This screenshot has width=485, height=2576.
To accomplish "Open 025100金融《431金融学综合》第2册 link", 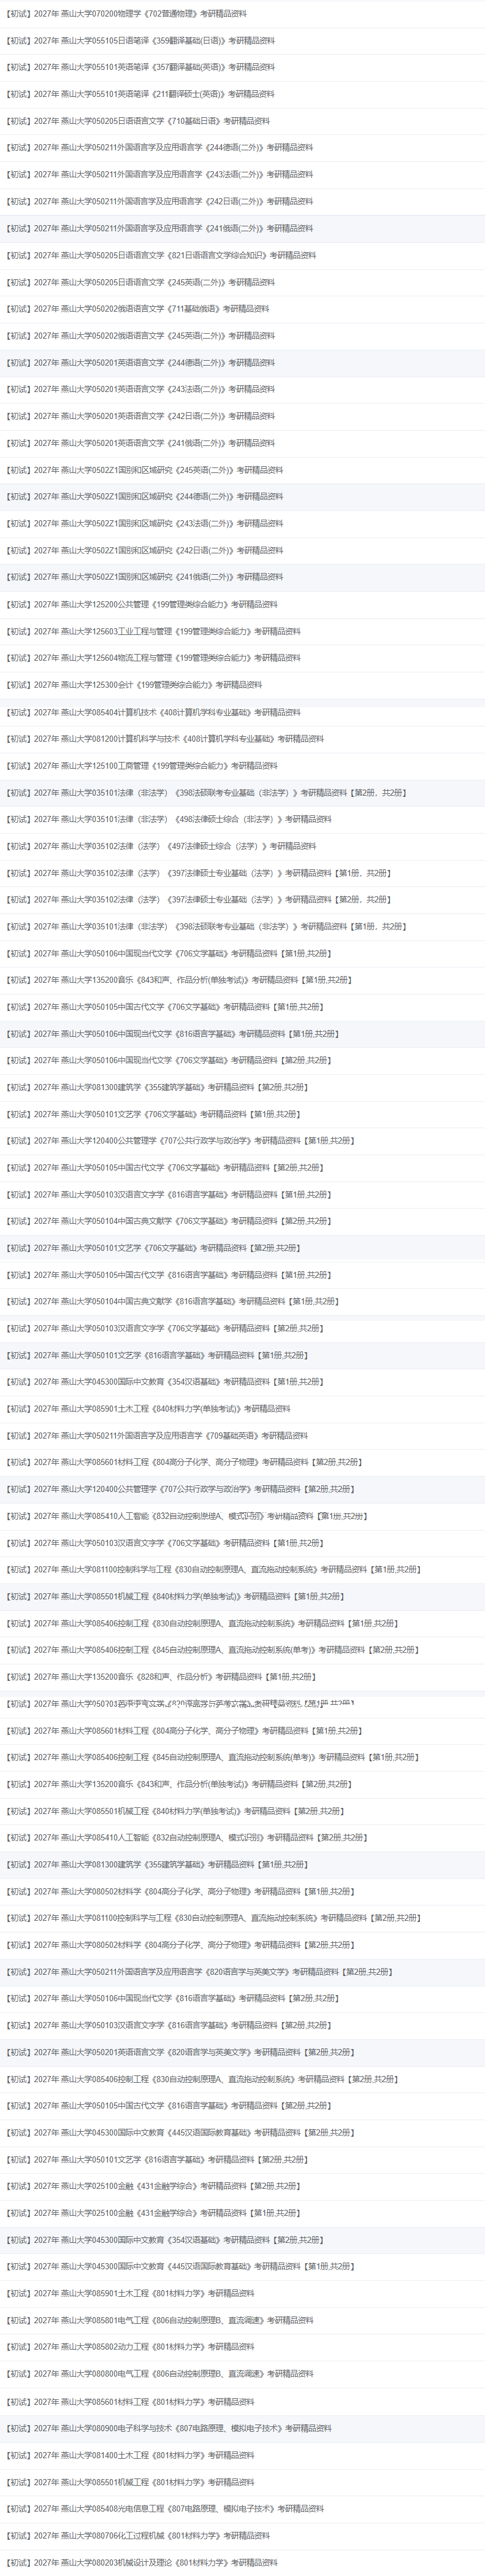I will click(154, 2186).
